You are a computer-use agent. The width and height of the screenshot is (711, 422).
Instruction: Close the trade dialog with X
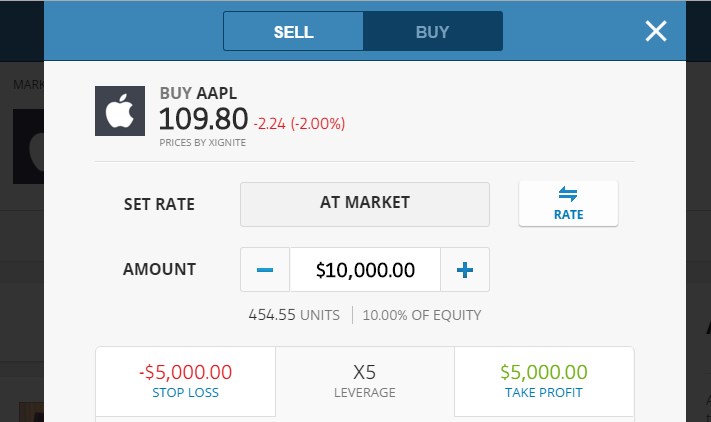656,31
